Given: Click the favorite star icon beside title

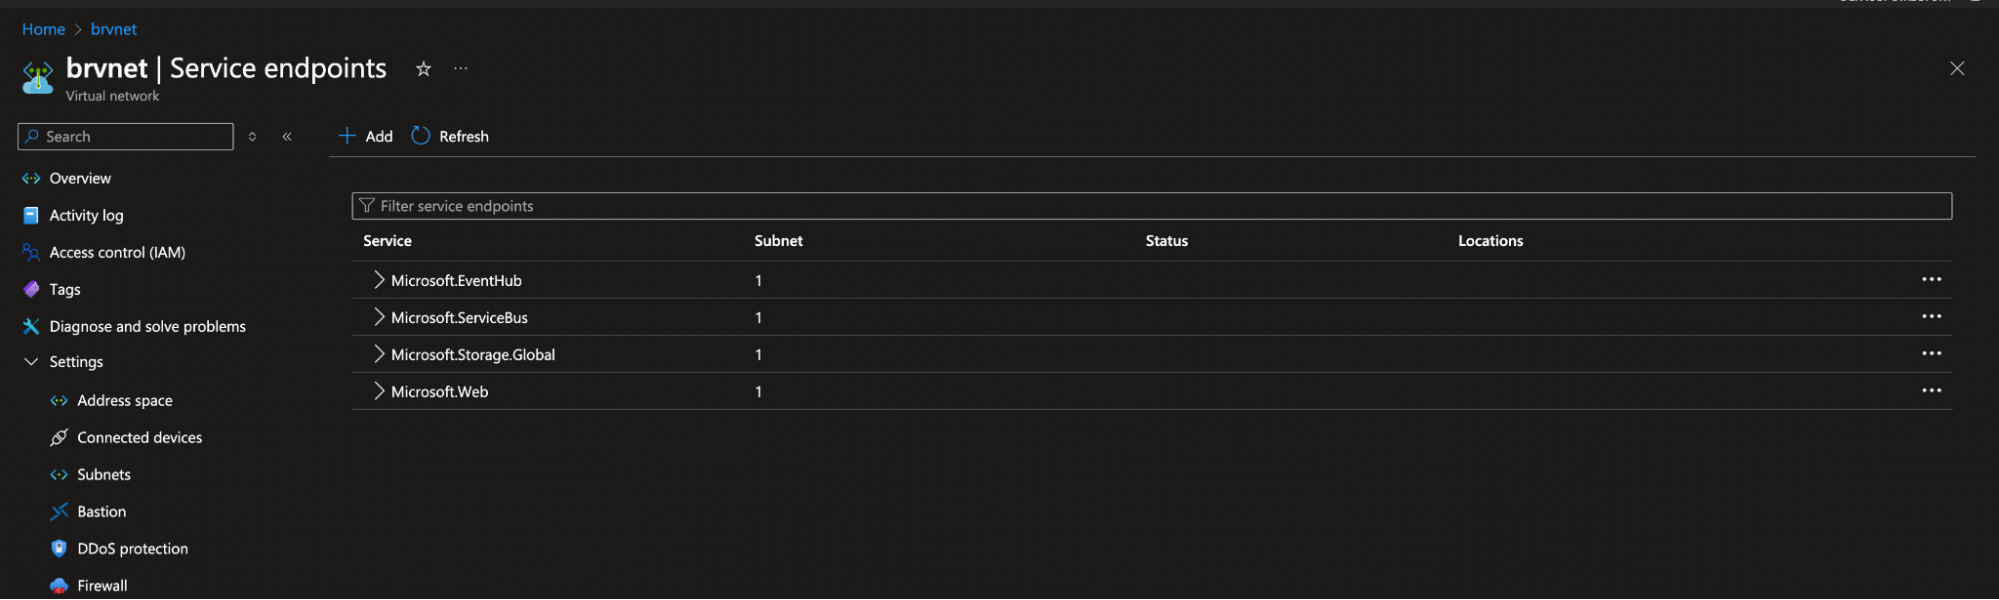Looking at the screenshot, I should (x=423, y=69).
